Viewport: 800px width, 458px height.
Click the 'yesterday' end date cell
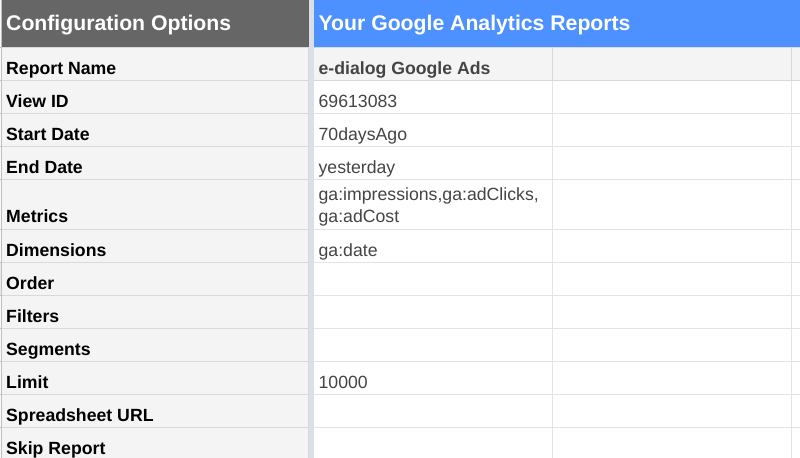(x=432, y=167)
